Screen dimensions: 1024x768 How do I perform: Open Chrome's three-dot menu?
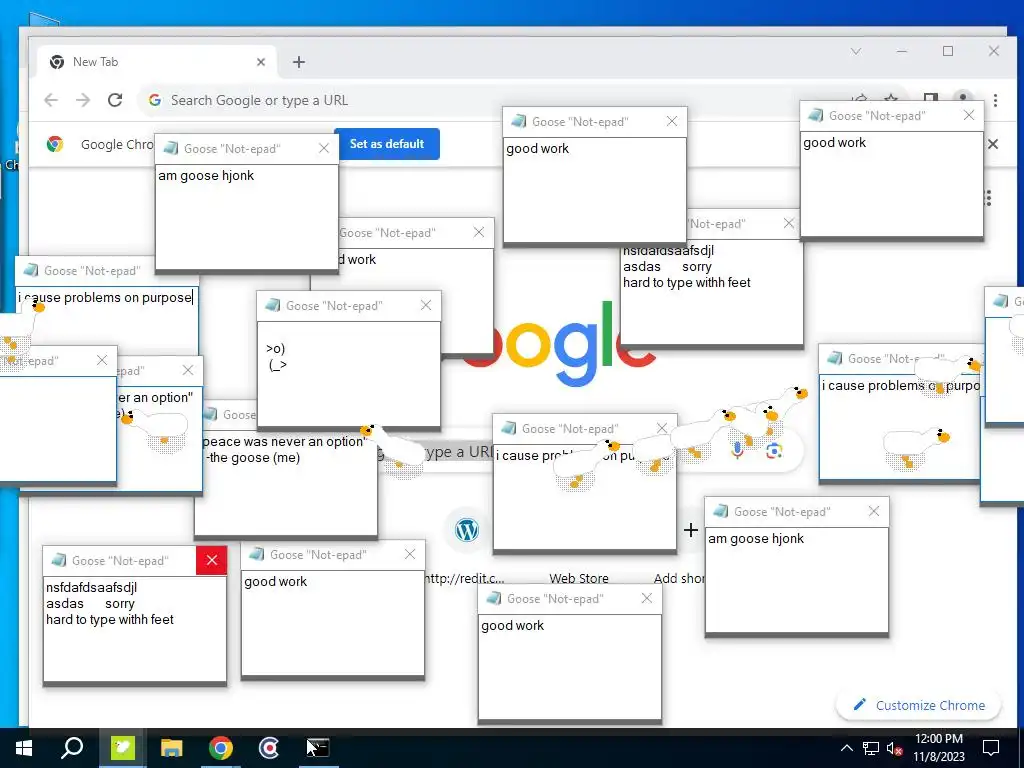coord(995,100)
